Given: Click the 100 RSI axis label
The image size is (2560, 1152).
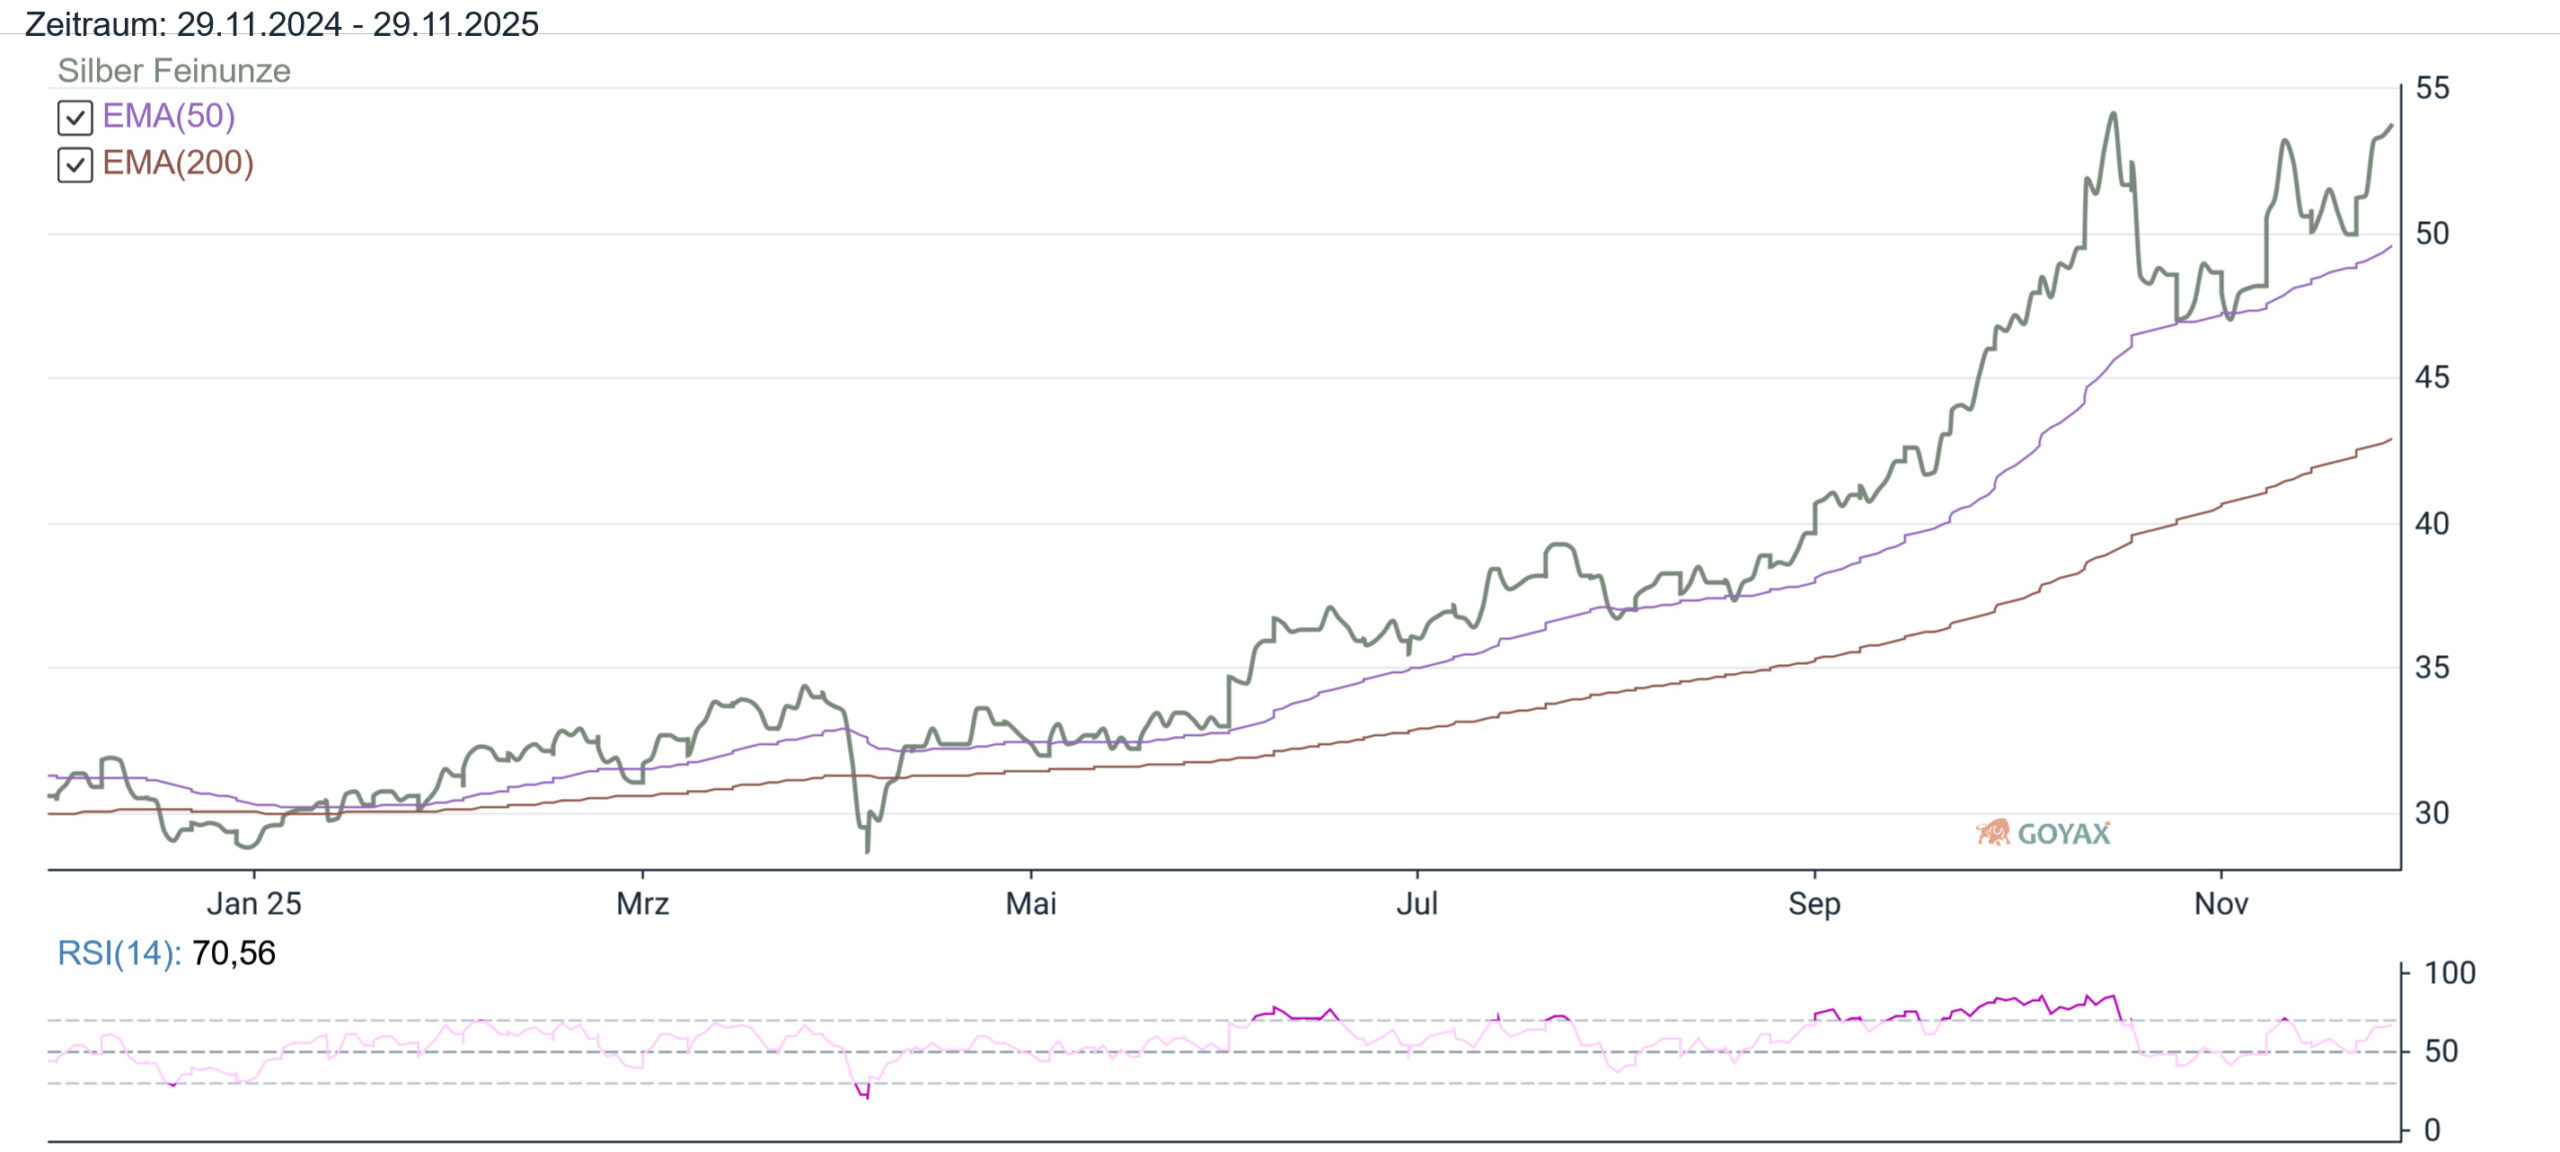Looking at the screenshot, I should pyautogui.click(x=2449, y=973).
